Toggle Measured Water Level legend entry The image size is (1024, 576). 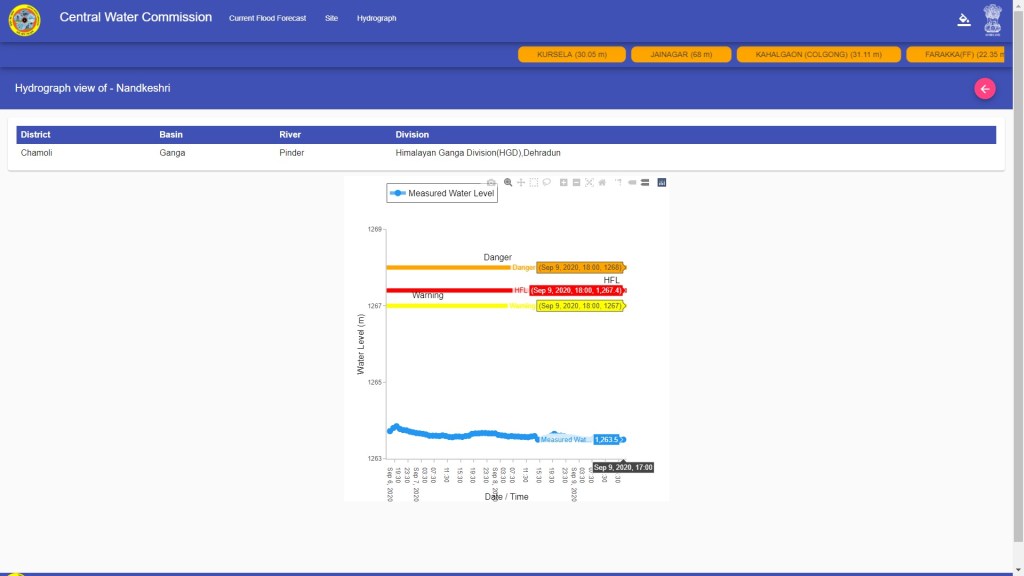tap(442, 193)
